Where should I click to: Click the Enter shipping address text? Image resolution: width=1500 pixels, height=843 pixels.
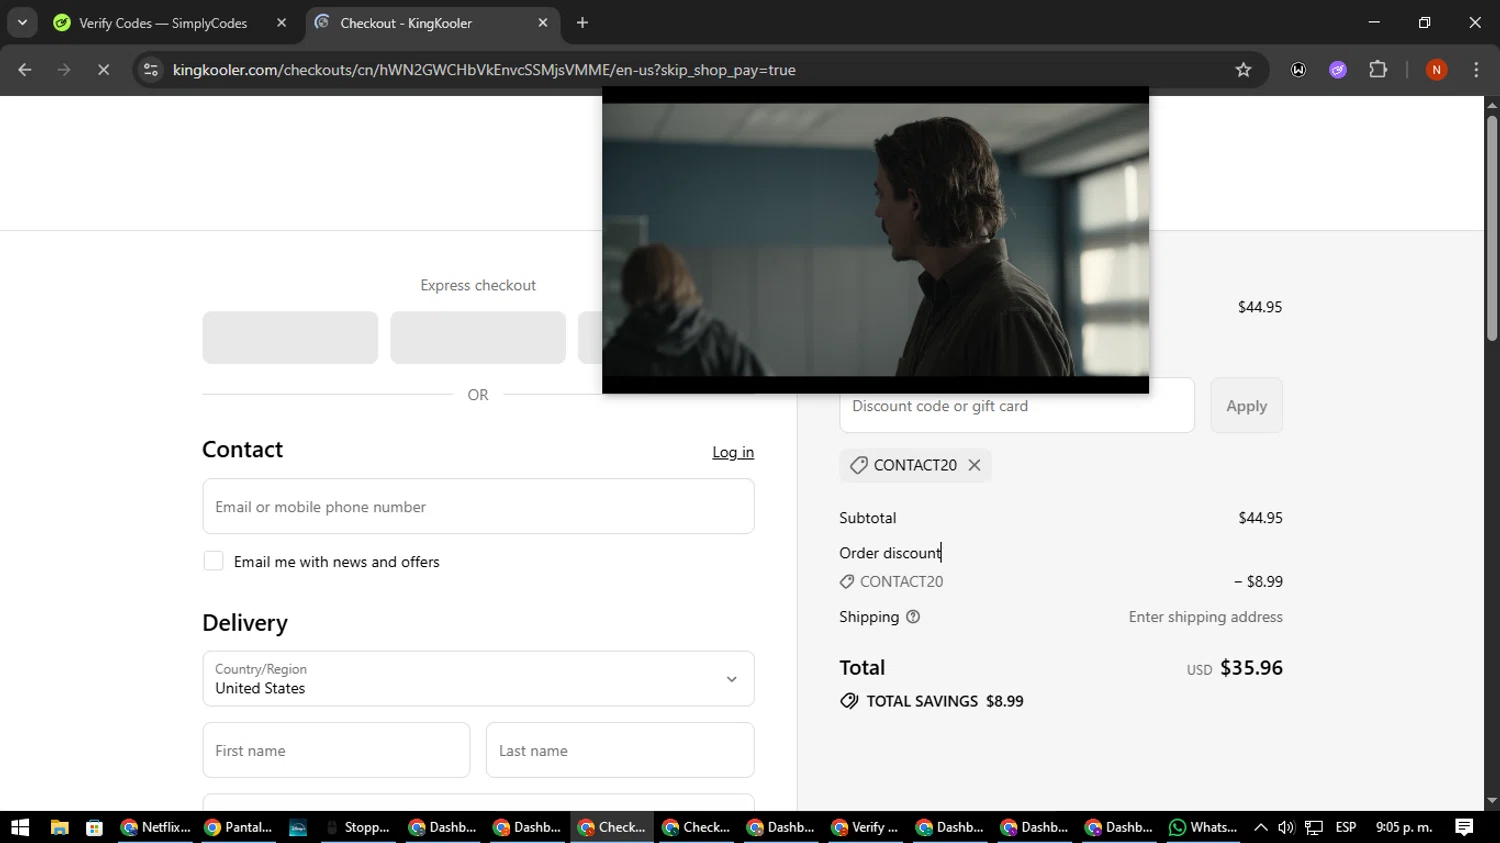[1206, 617]
